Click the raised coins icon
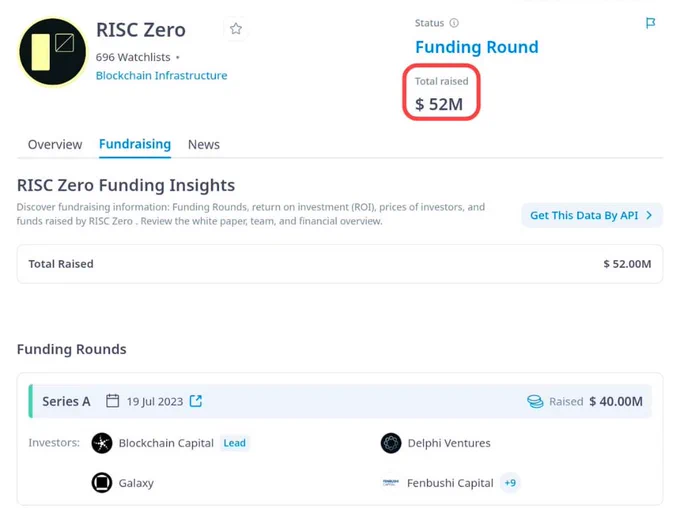 coord(535,401)
